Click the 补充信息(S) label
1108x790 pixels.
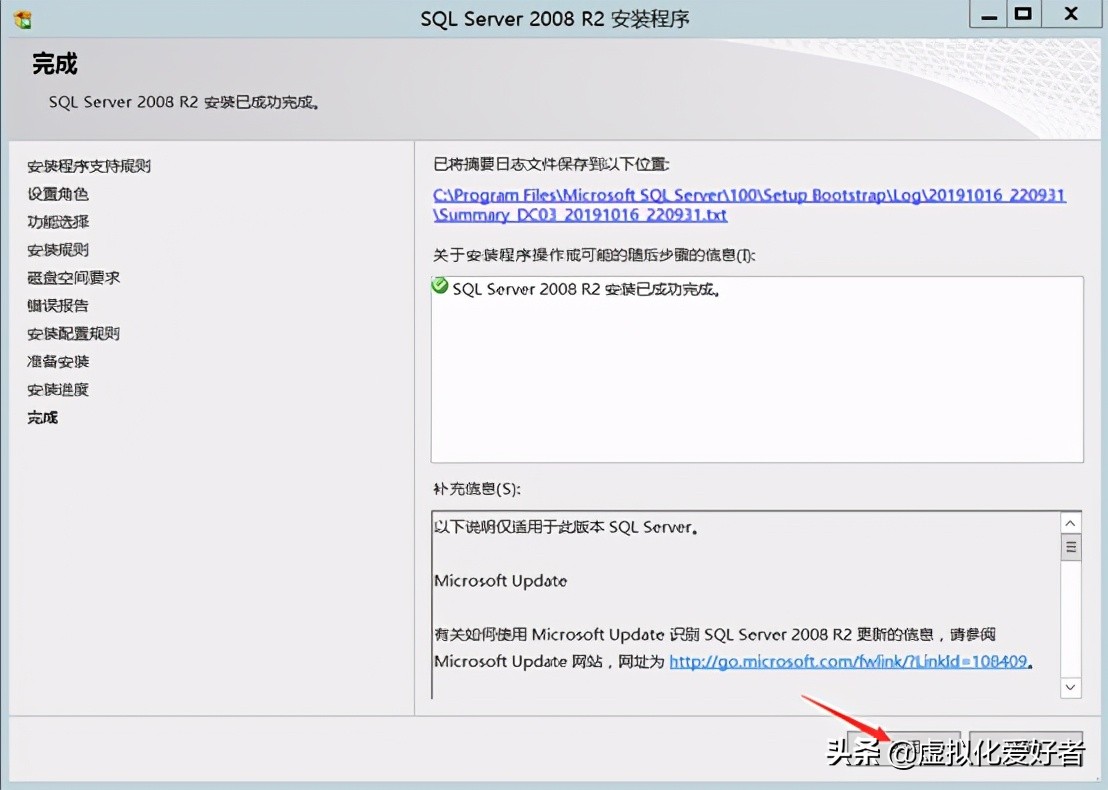477,489
